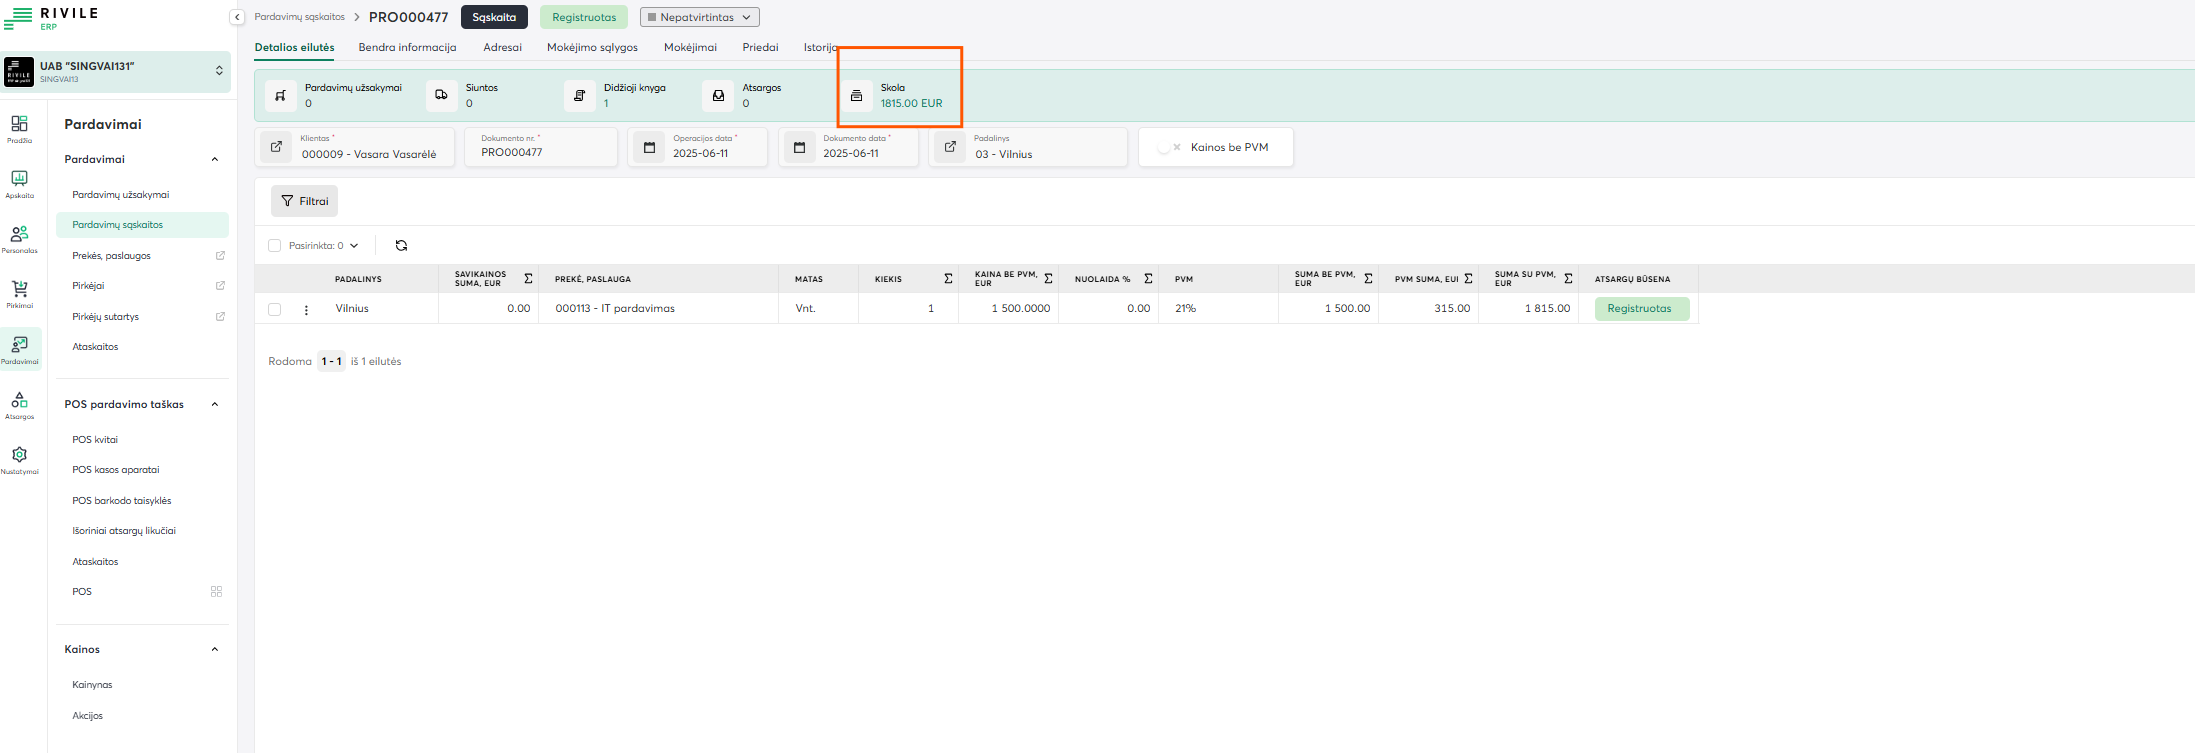Screen dimensions: 2195x753
Task: Click sum icon in Kiekis column
Action: (x=948, y=279)
